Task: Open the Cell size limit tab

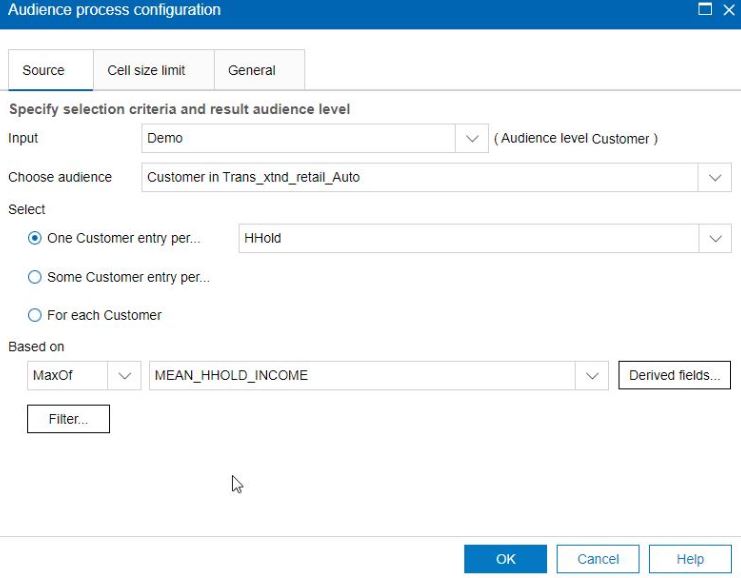Action: click(x=146, y=70)
